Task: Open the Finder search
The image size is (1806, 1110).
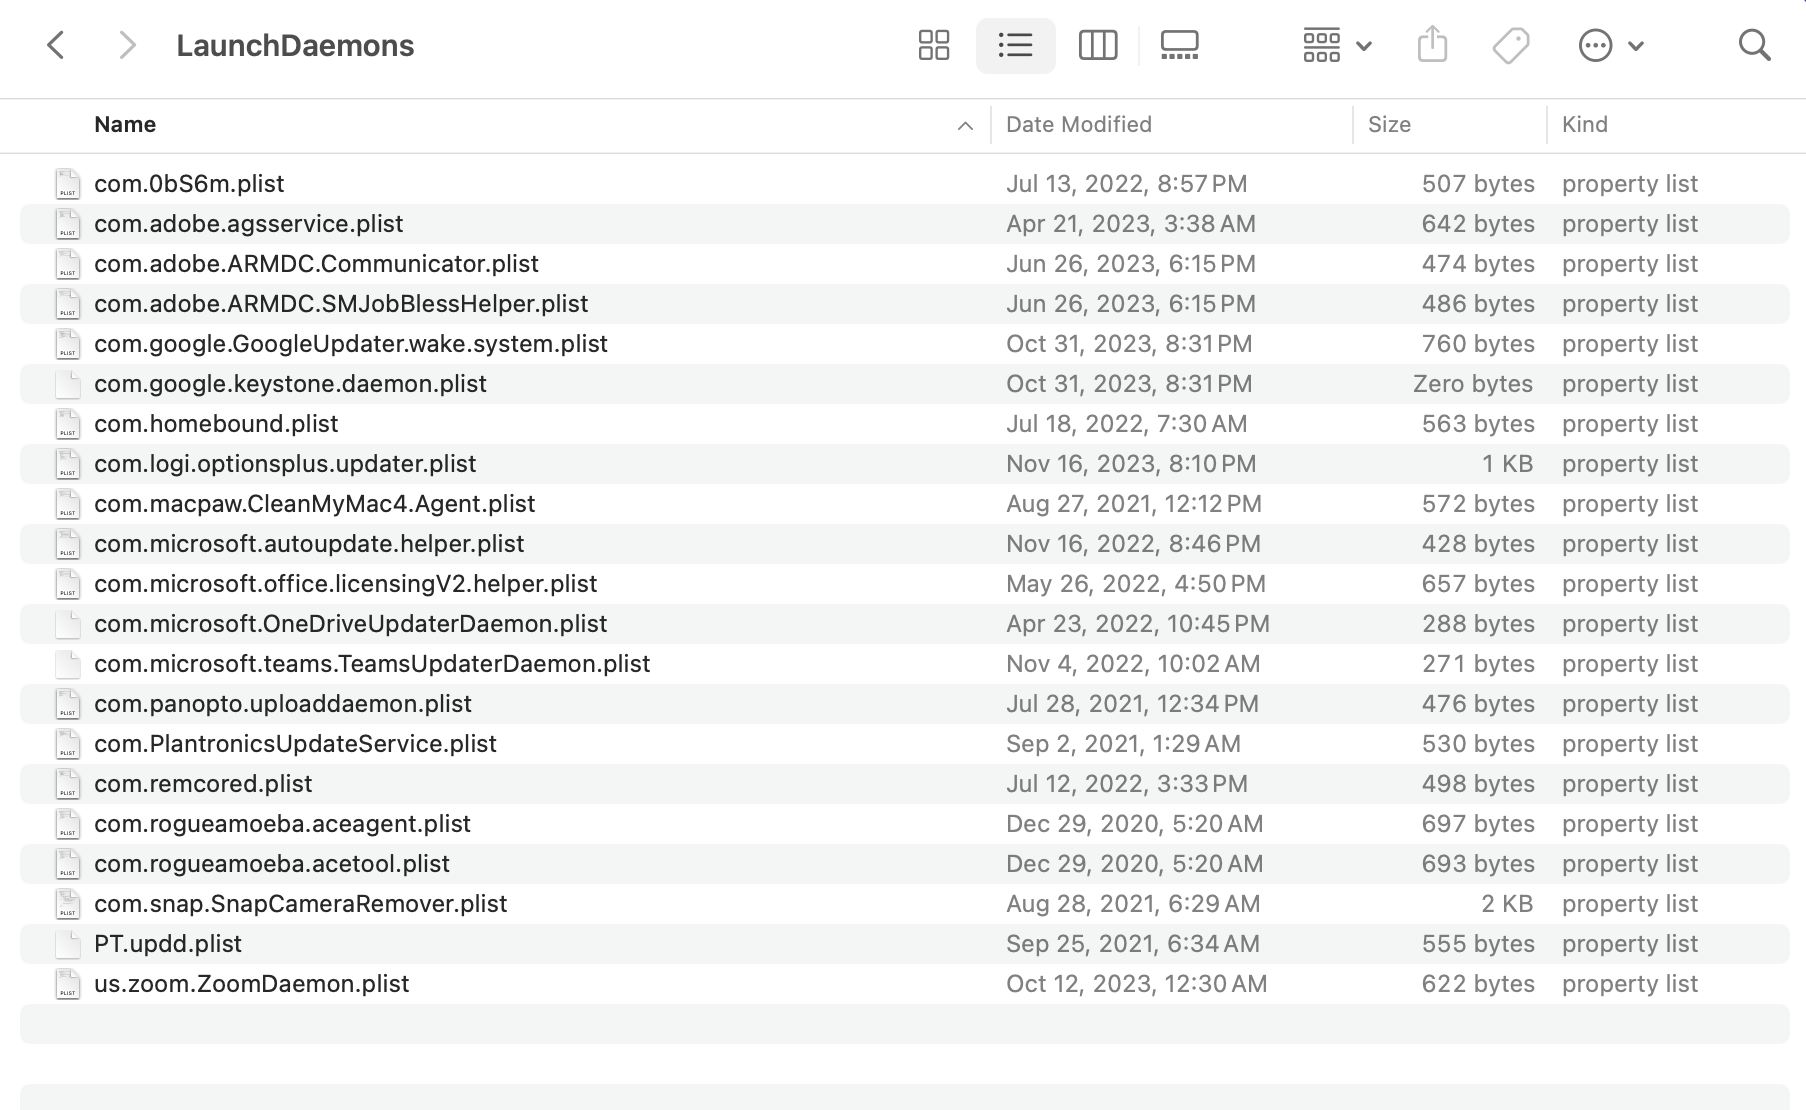Action: point(1754,45)
